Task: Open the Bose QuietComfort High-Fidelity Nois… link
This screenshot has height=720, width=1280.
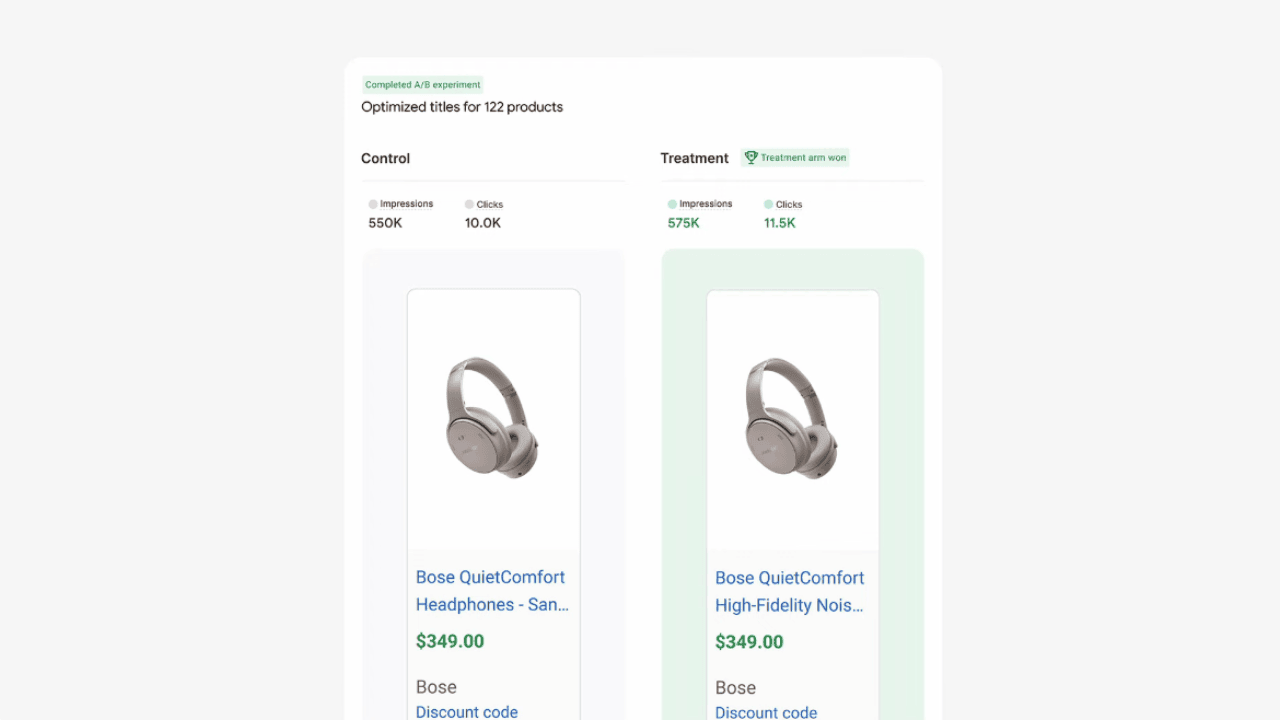Action: point(790,591)
